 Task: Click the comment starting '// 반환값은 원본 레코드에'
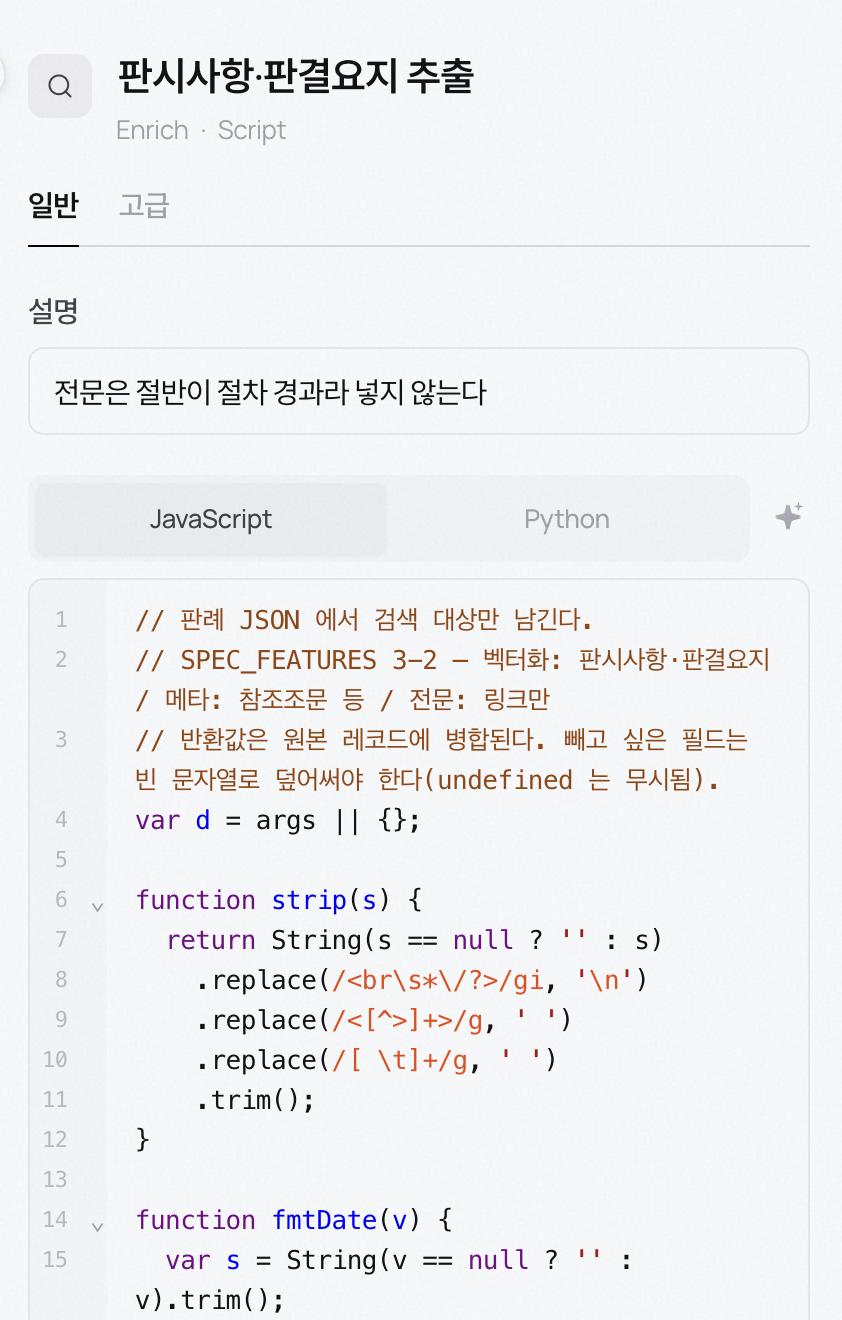click(441, 760)
